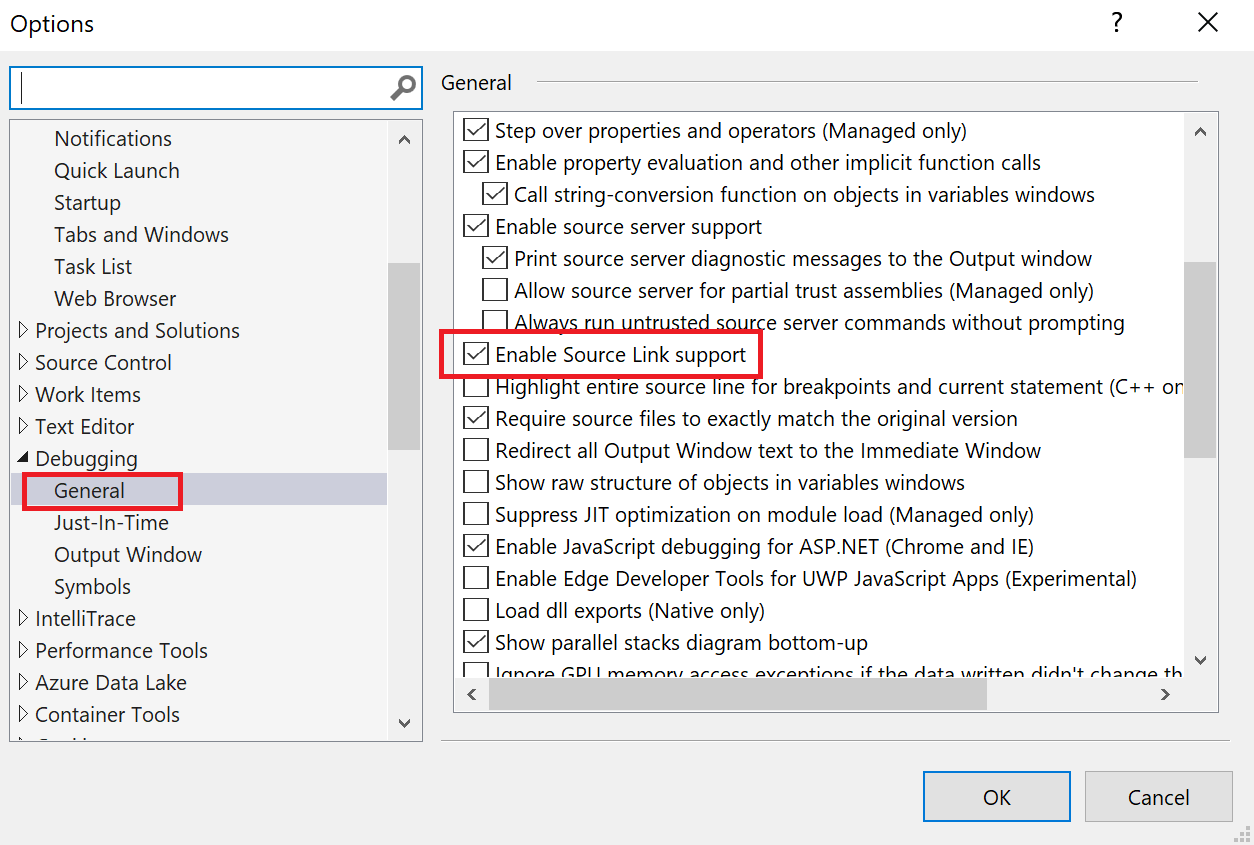Uncheck Step over properties and operators
This screenshot has height=845, width=1254.
pyautogui.click(x=475, y=129)
